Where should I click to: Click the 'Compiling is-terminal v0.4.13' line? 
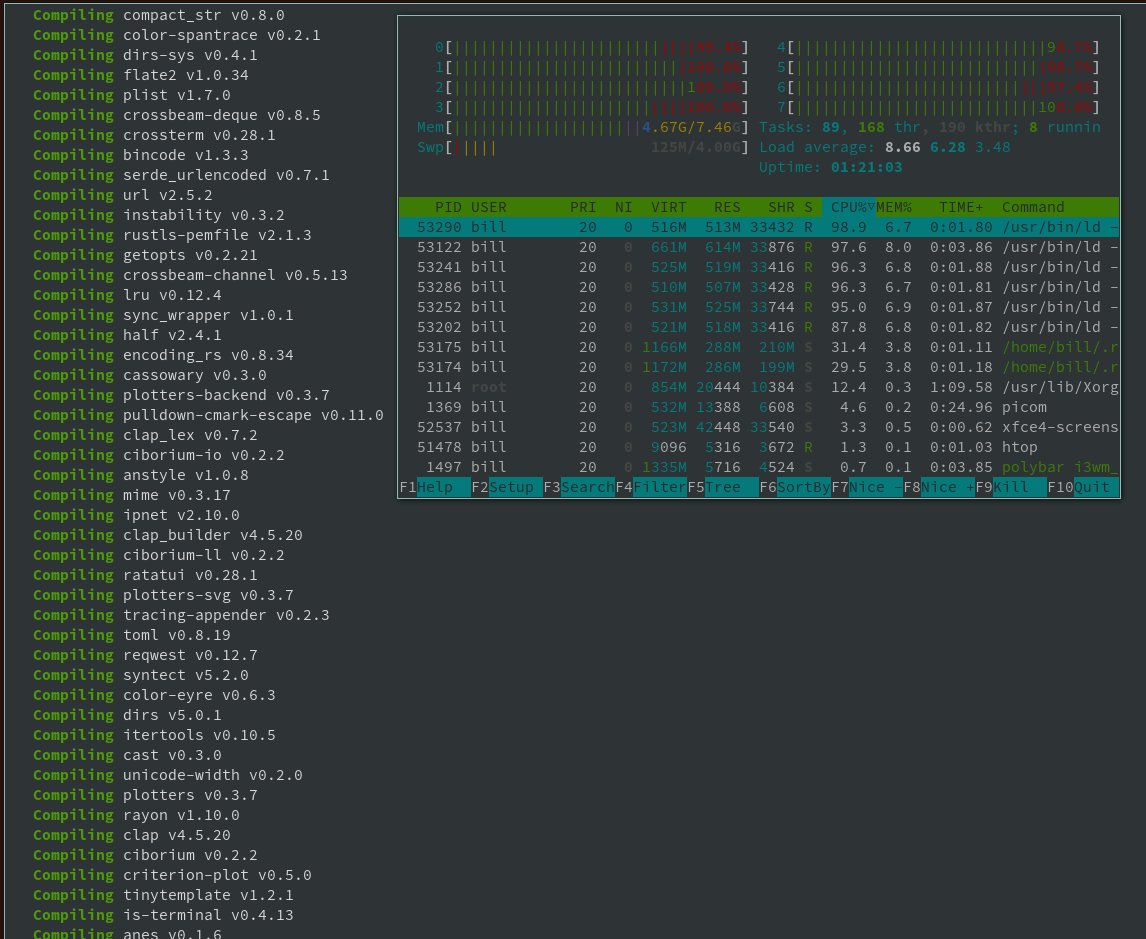click(x=163, y=915)
